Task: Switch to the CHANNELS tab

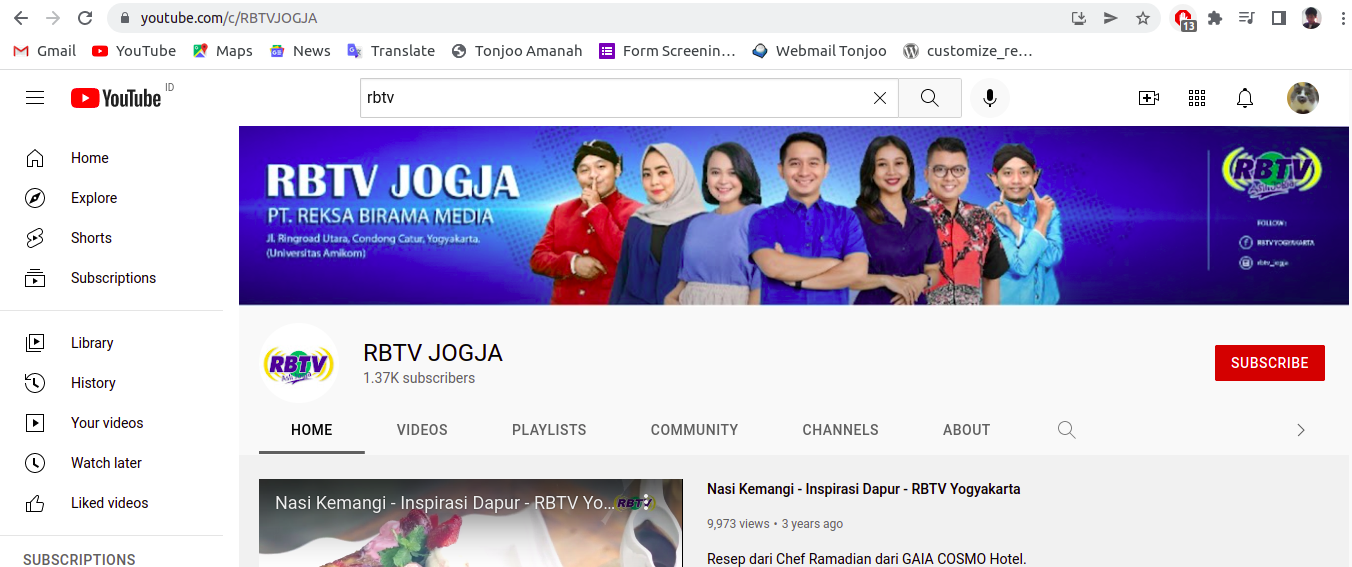Action: point(841,430)
